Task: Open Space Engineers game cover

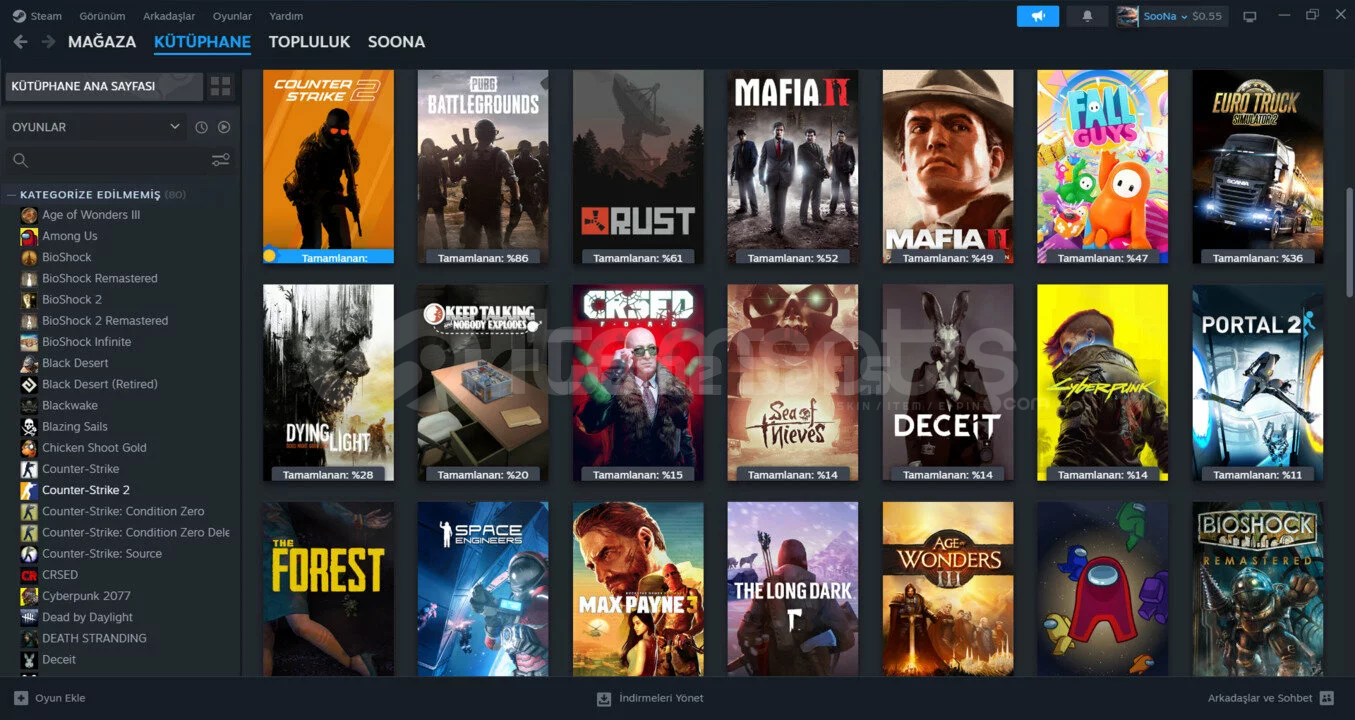Action: click(x=483, y=589)
